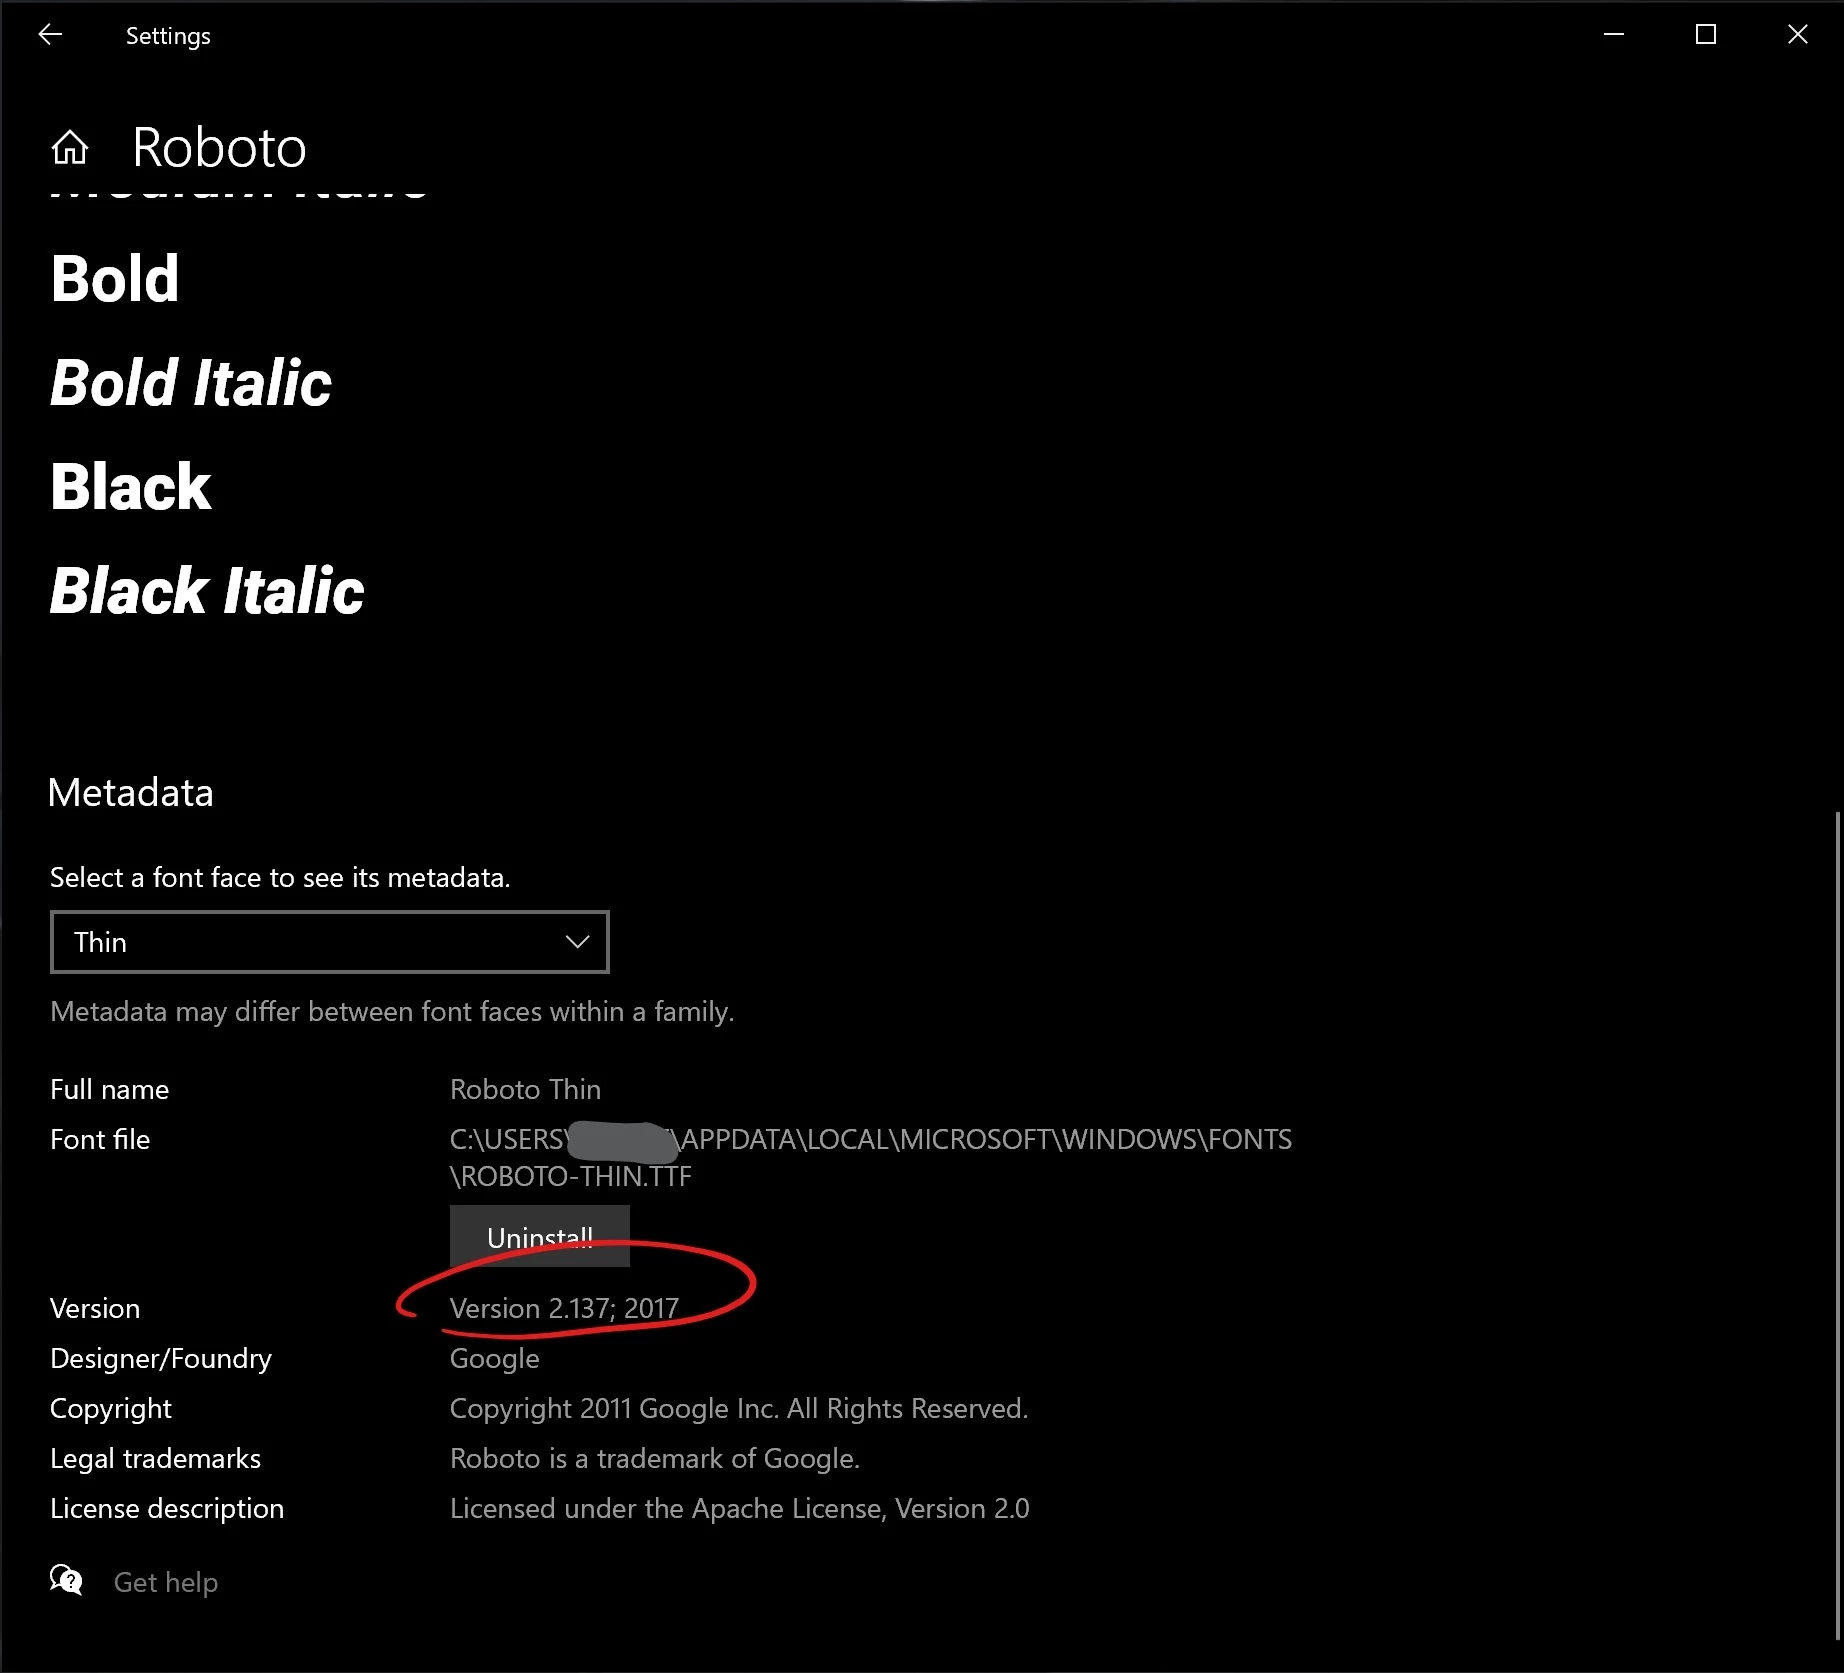Click the 'Version' row label
1844x1673 pixels.
point(95,1308)
